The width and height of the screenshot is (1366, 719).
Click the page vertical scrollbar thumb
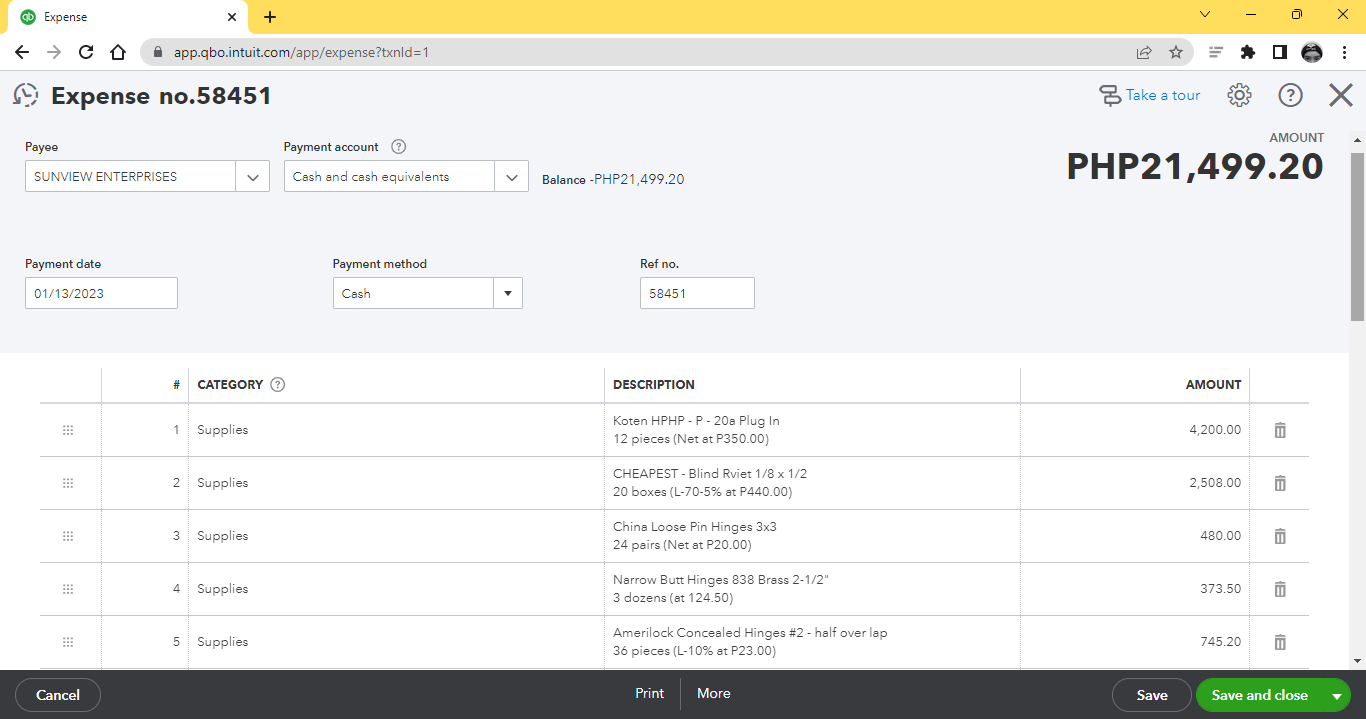coord(1357,236)
